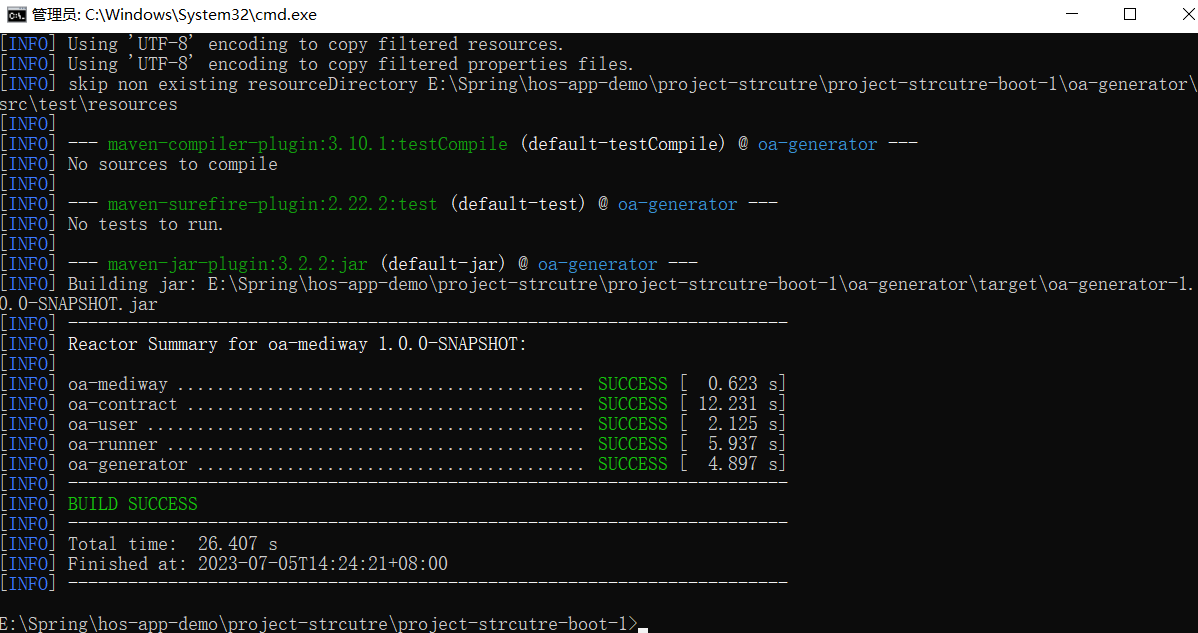Click the cmd.exe icon in title bar

pos(16,14)
